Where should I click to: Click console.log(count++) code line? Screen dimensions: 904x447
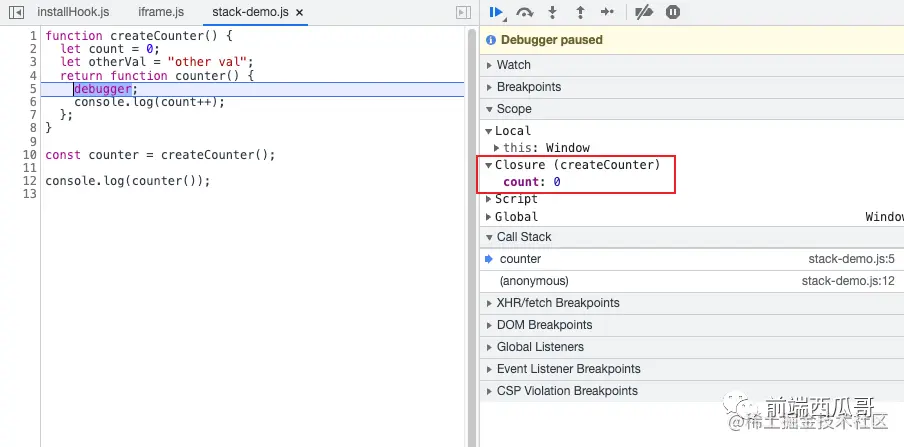tap(149, 102)
